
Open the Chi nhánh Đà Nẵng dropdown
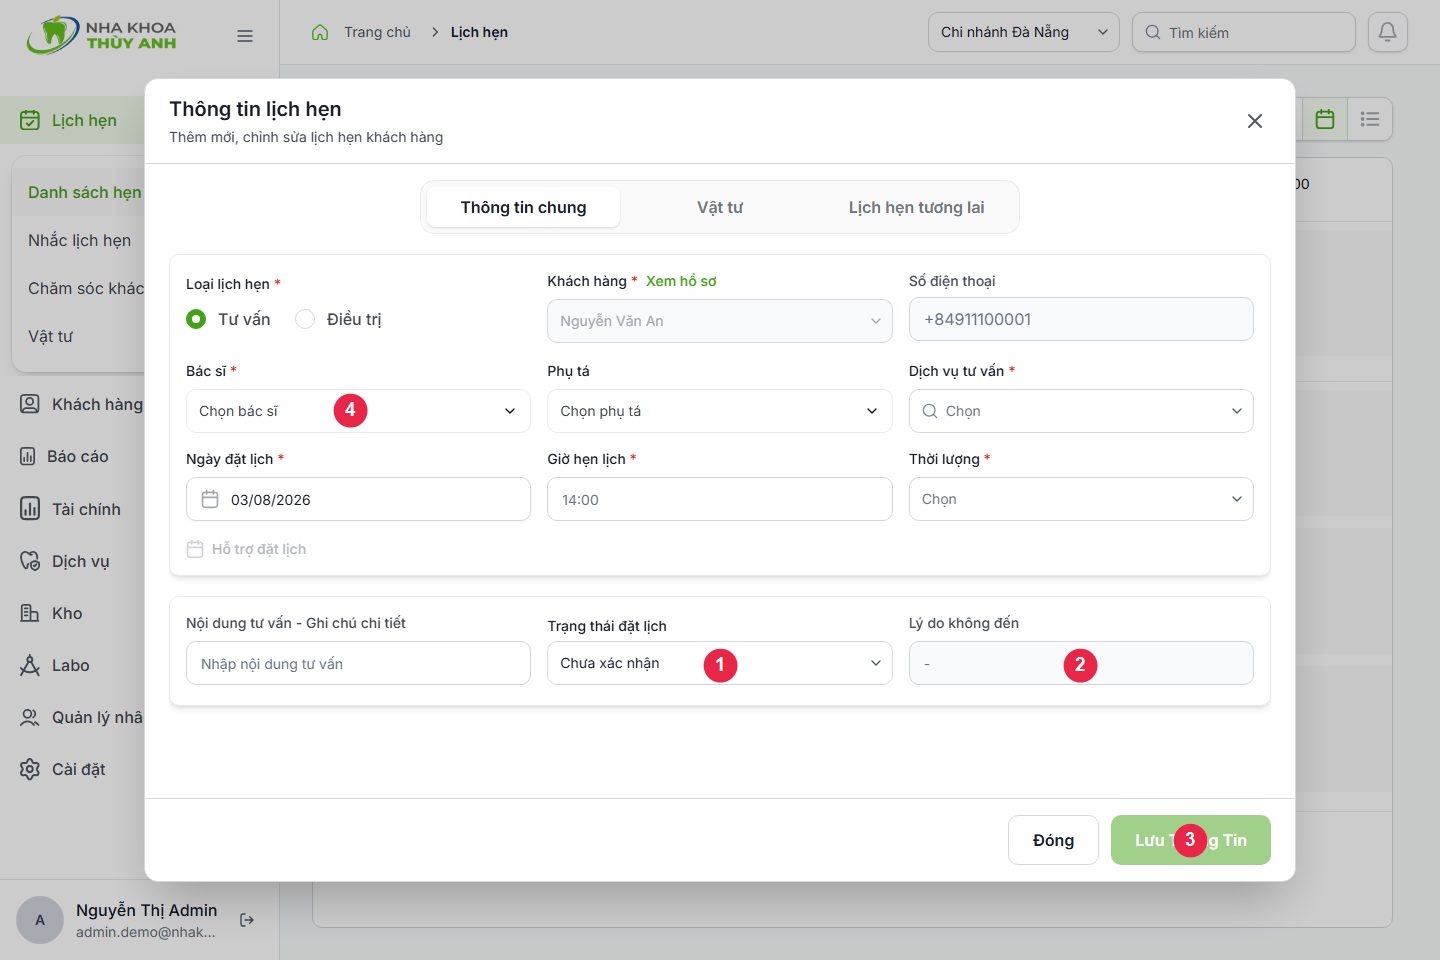coord(1024,32)
